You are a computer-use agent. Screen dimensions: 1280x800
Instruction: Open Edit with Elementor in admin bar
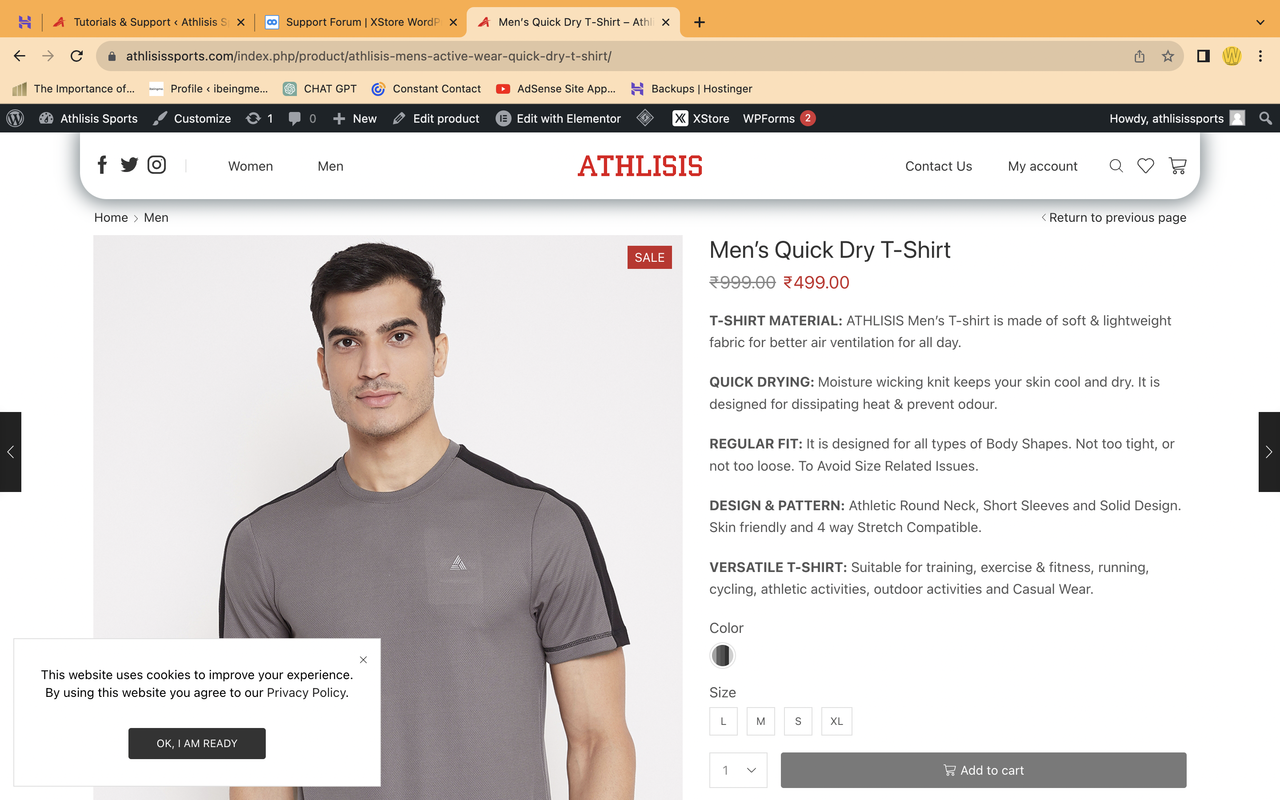558,118
